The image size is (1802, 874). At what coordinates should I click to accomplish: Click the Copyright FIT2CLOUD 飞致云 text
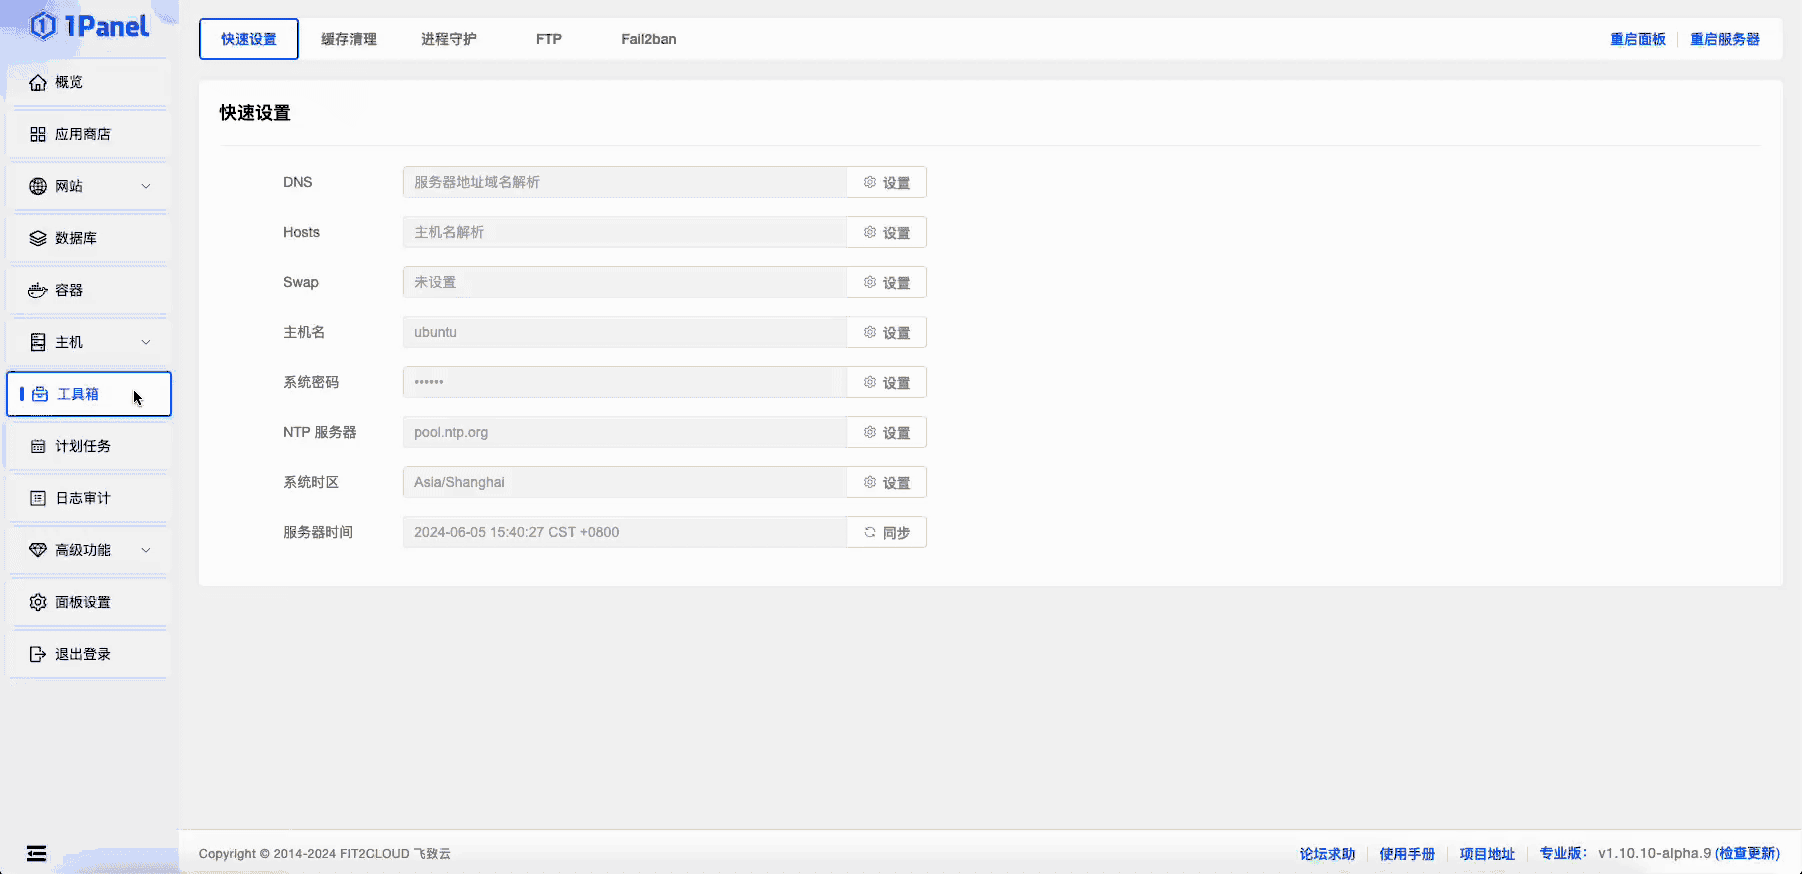click(325, 854)
